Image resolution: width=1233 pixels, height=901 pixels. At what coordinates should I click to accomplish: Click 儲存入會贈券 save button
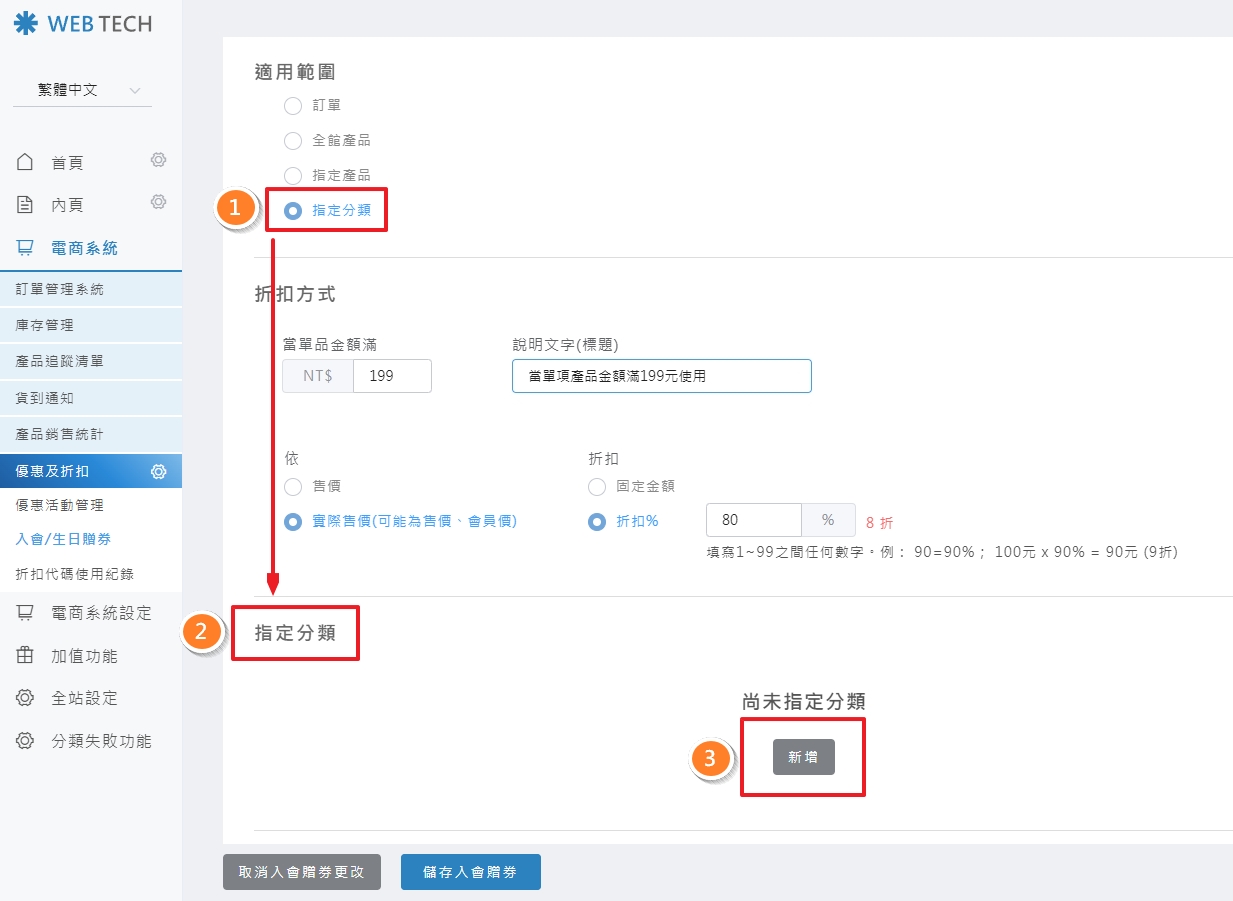pos(470,872)
